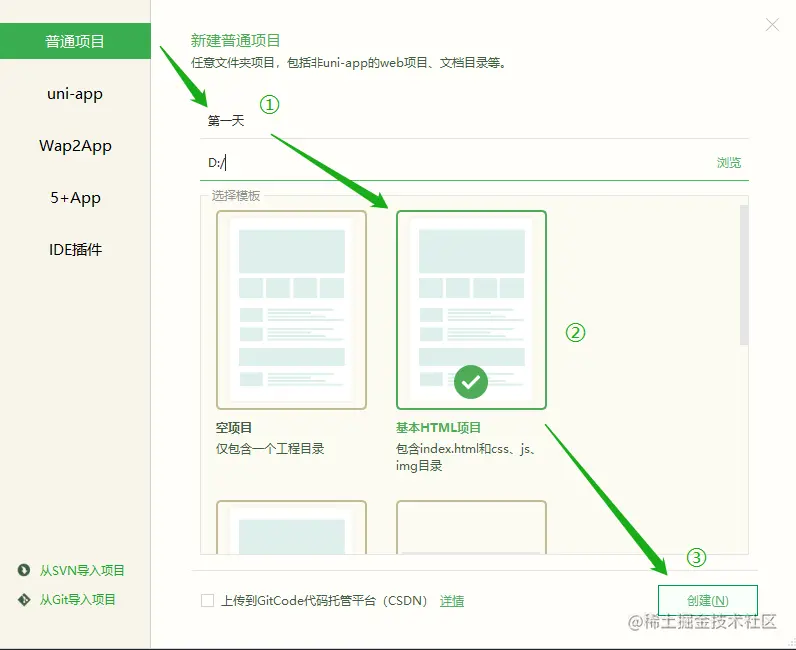This screenshot has height=650, width=796.
Task: Click the 选择模板 group label
Action: pyautogui.click(x=236, y=196)
